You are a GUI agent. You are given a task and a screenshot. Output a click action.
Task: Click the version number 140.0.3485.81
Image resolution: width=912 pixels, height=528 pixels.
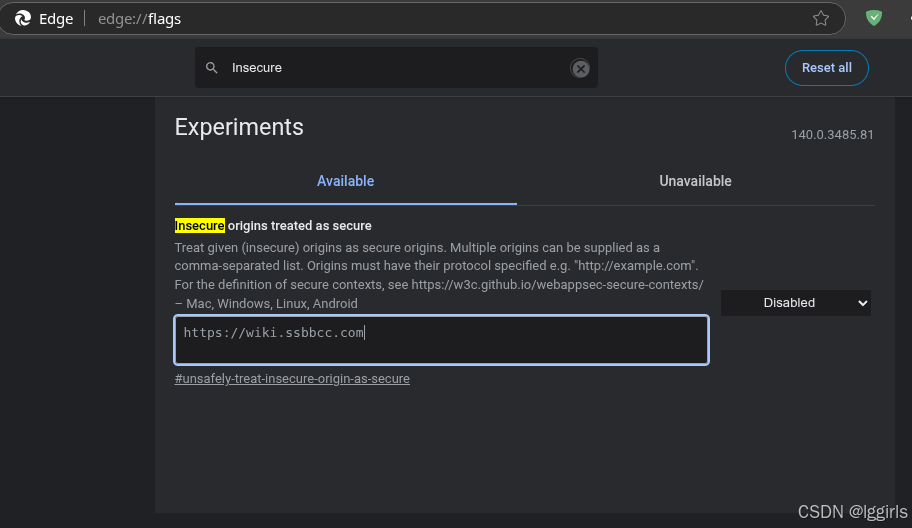coord(832,135)
